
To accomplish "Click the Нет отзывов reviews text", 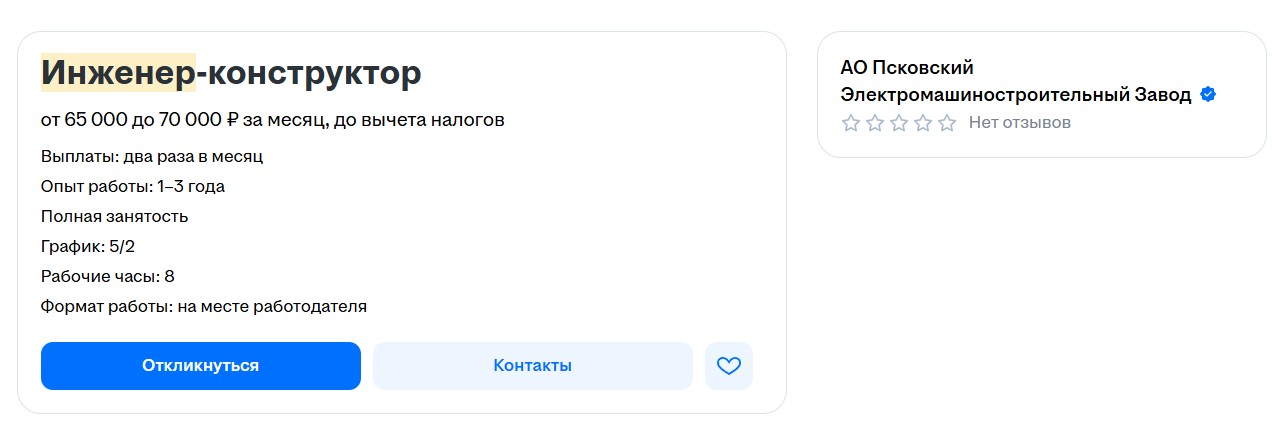I will 1019,123.
